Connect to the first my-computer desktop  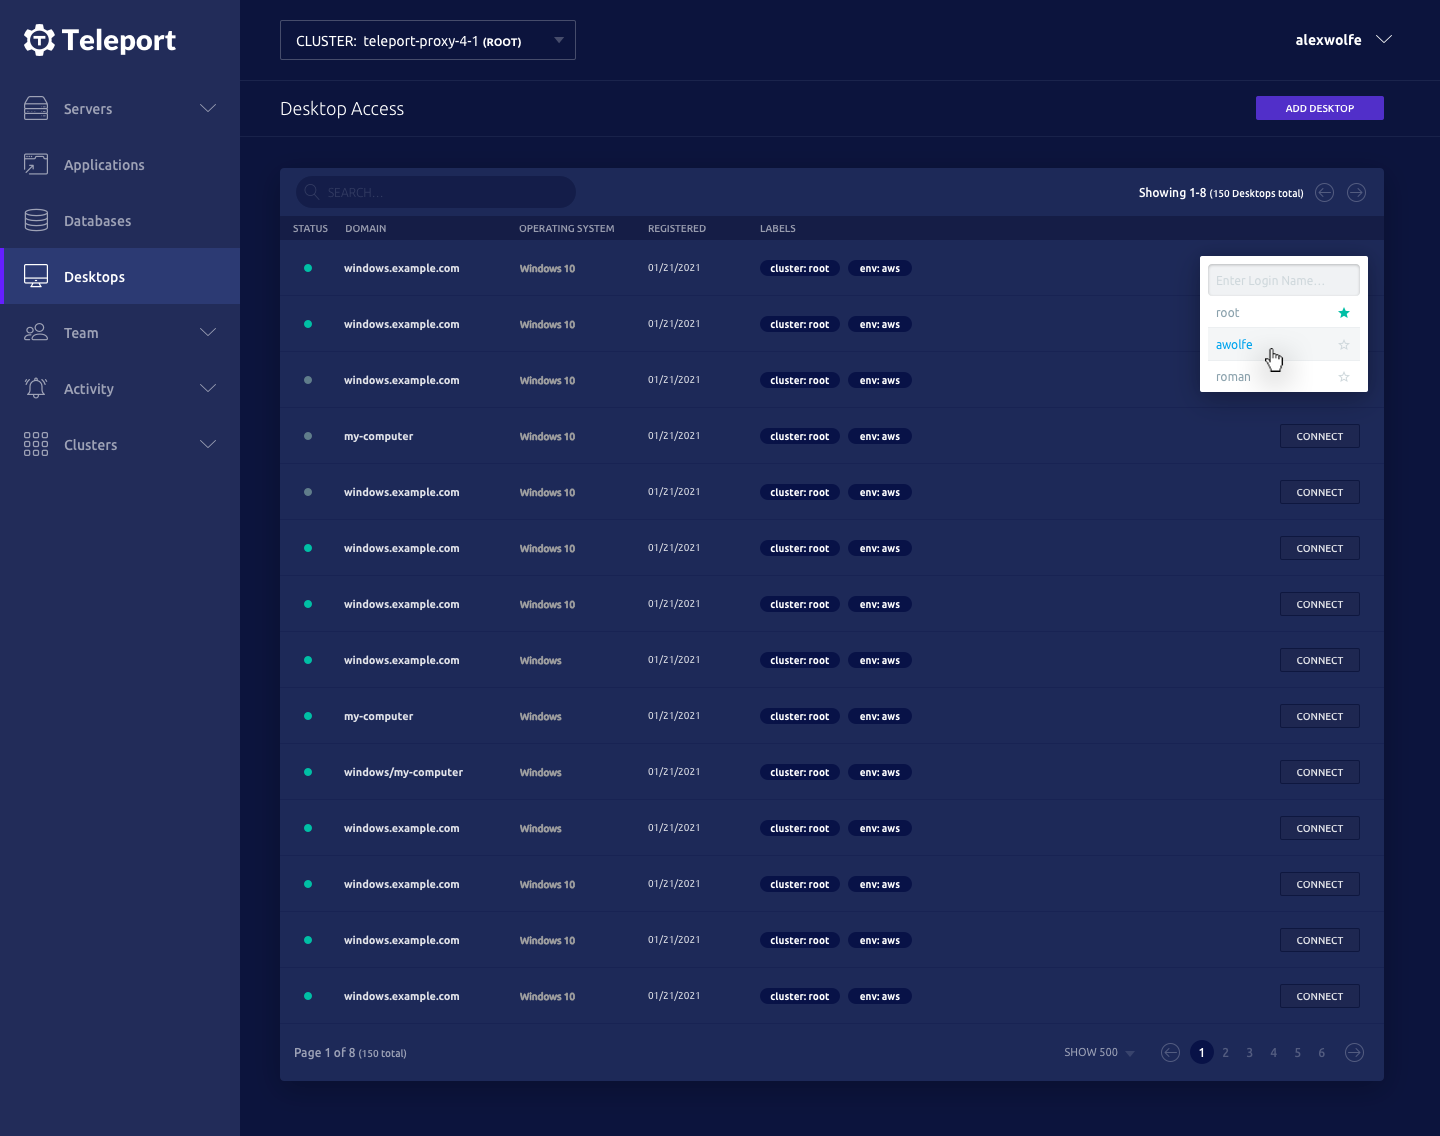[x=1319, y=436]
